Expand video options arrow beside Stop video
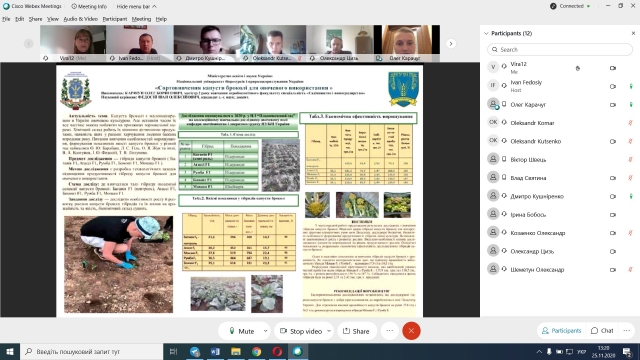 click(329, 331)
